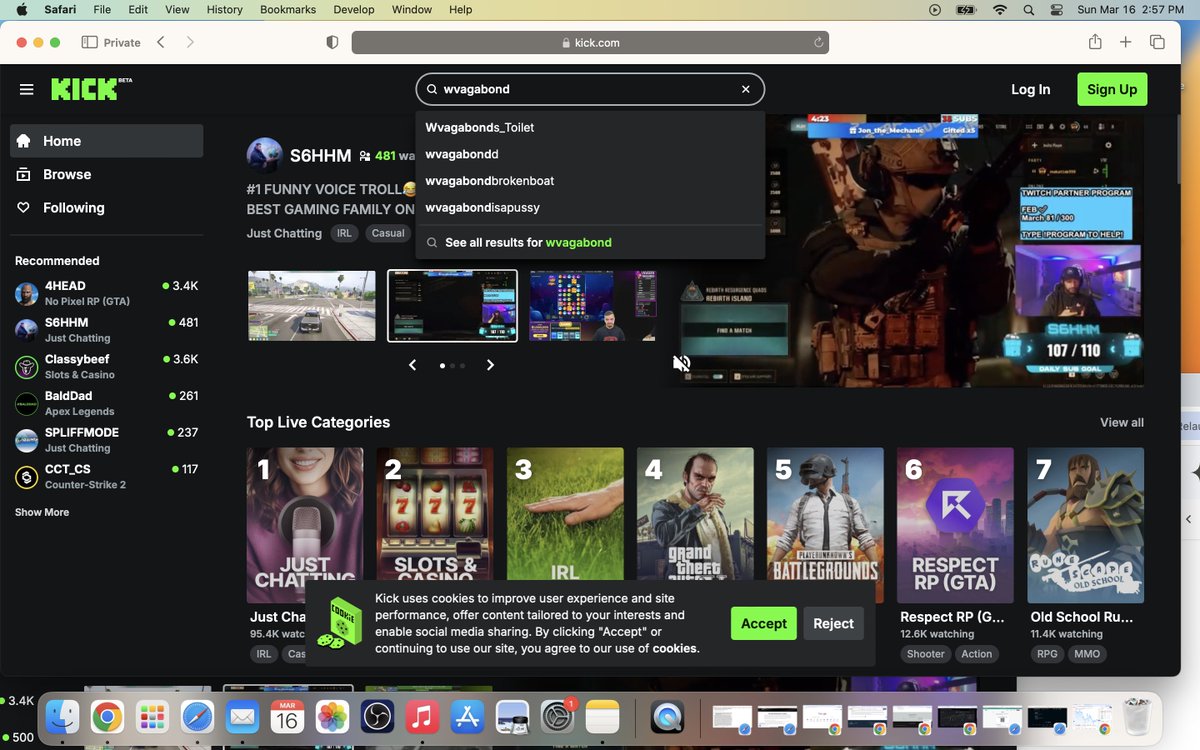
Task: Reject cookies in the banner
Action: tap(833, 623)
